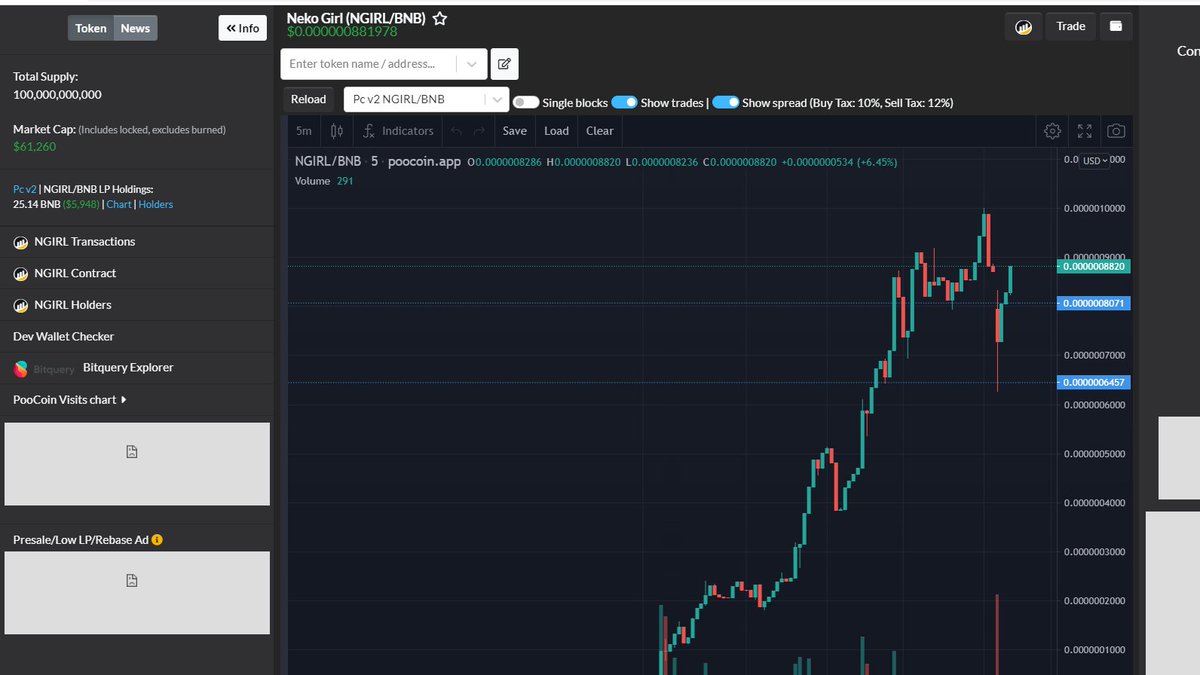Open the Pc v2 NGIRL/BNB pair dropdown
This screenshot has height=675, width=1200.
tap(497, 99)
